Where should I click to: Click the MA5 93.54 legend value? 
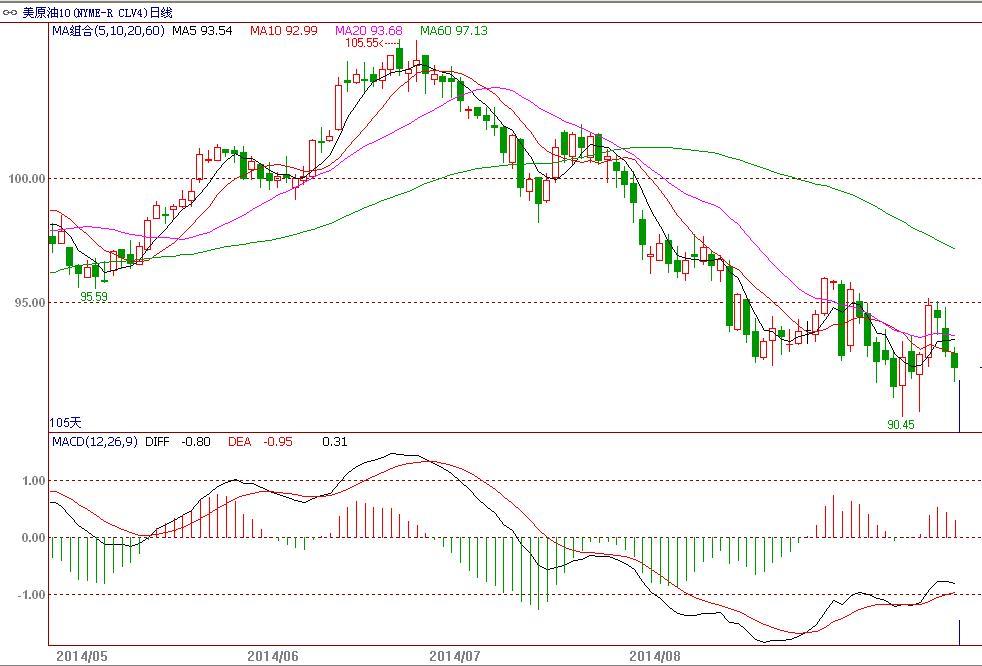click(202, 31)
